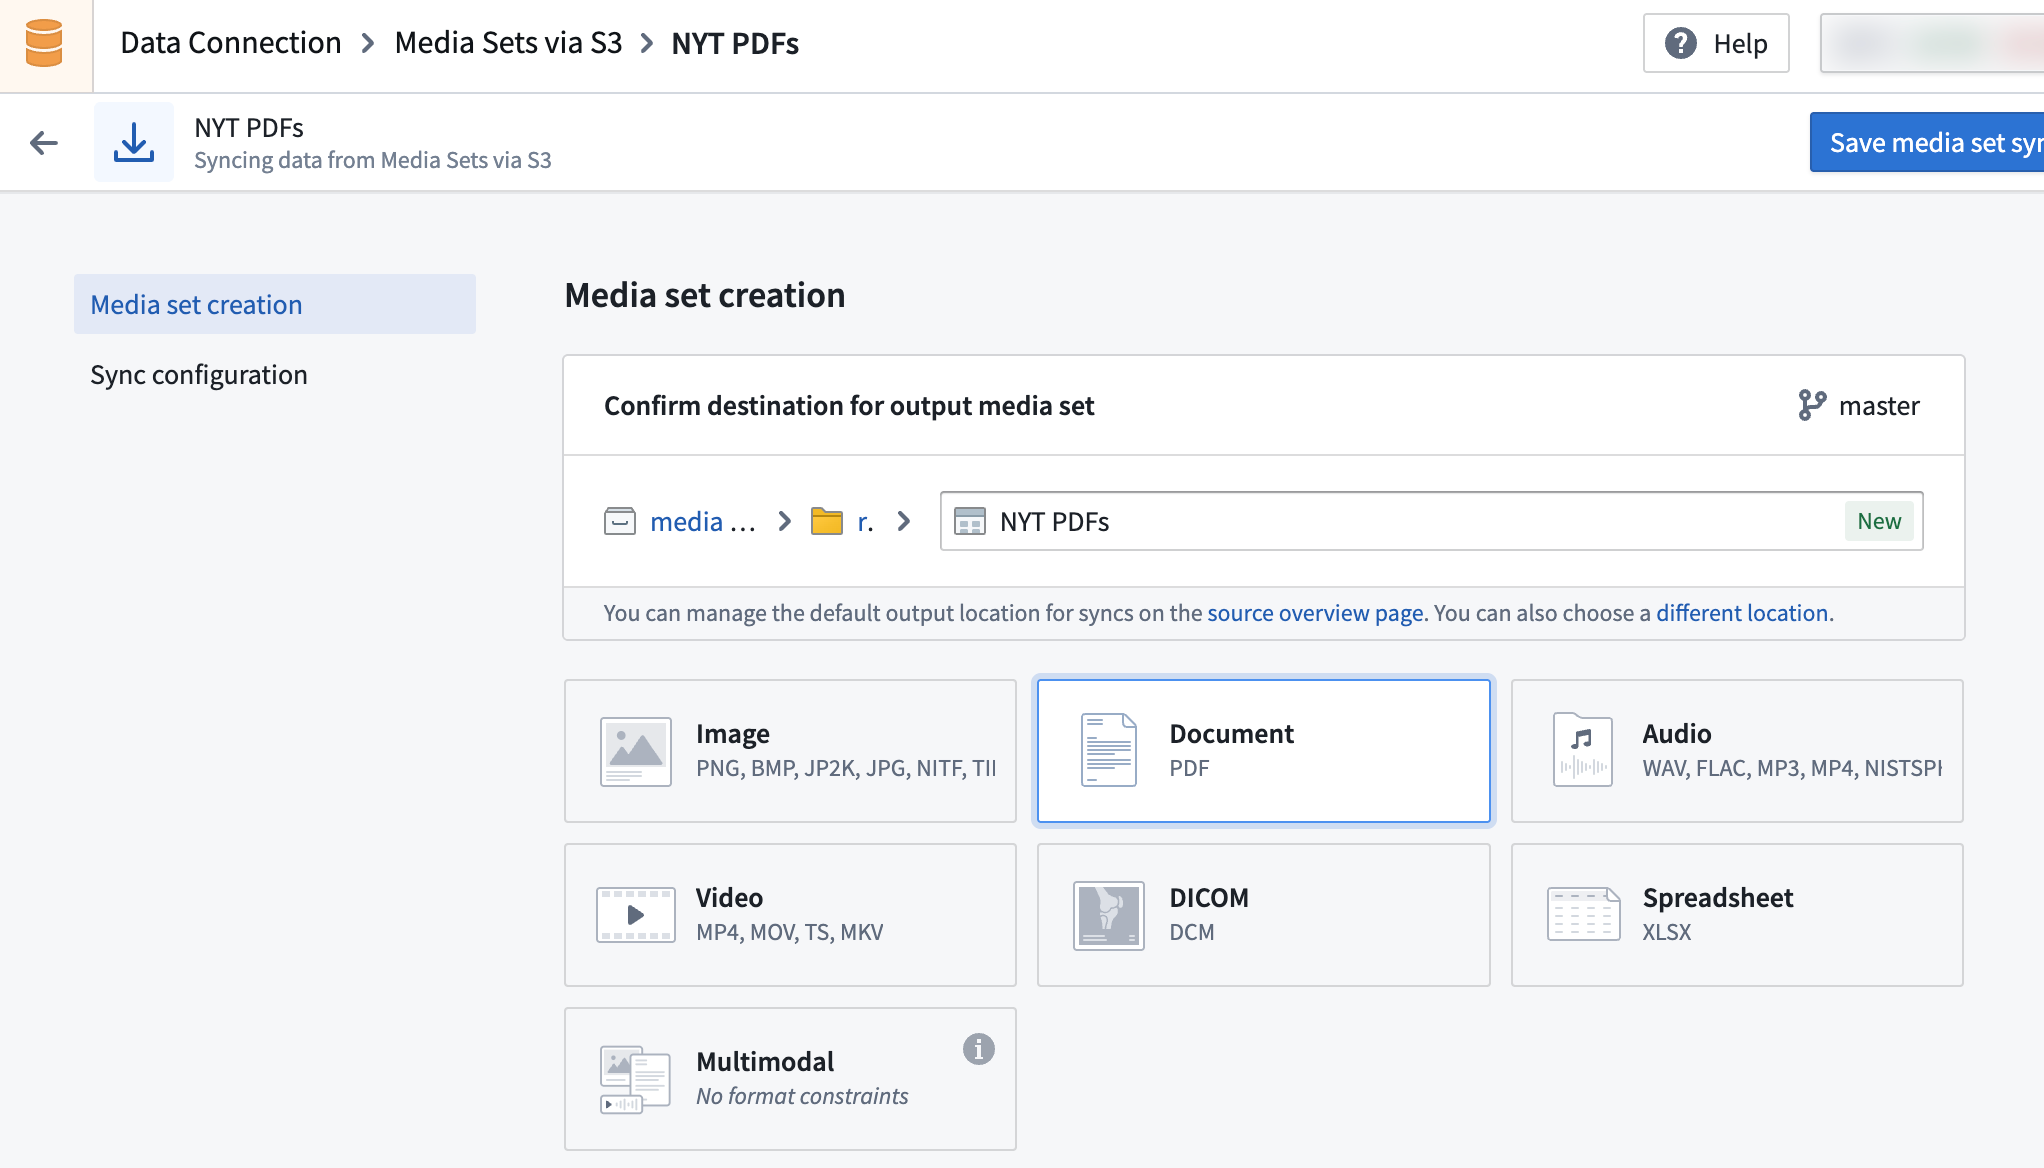Click the branch icon next to master
Viewport: 2044px width, 1168px height.
[1809, 405]
